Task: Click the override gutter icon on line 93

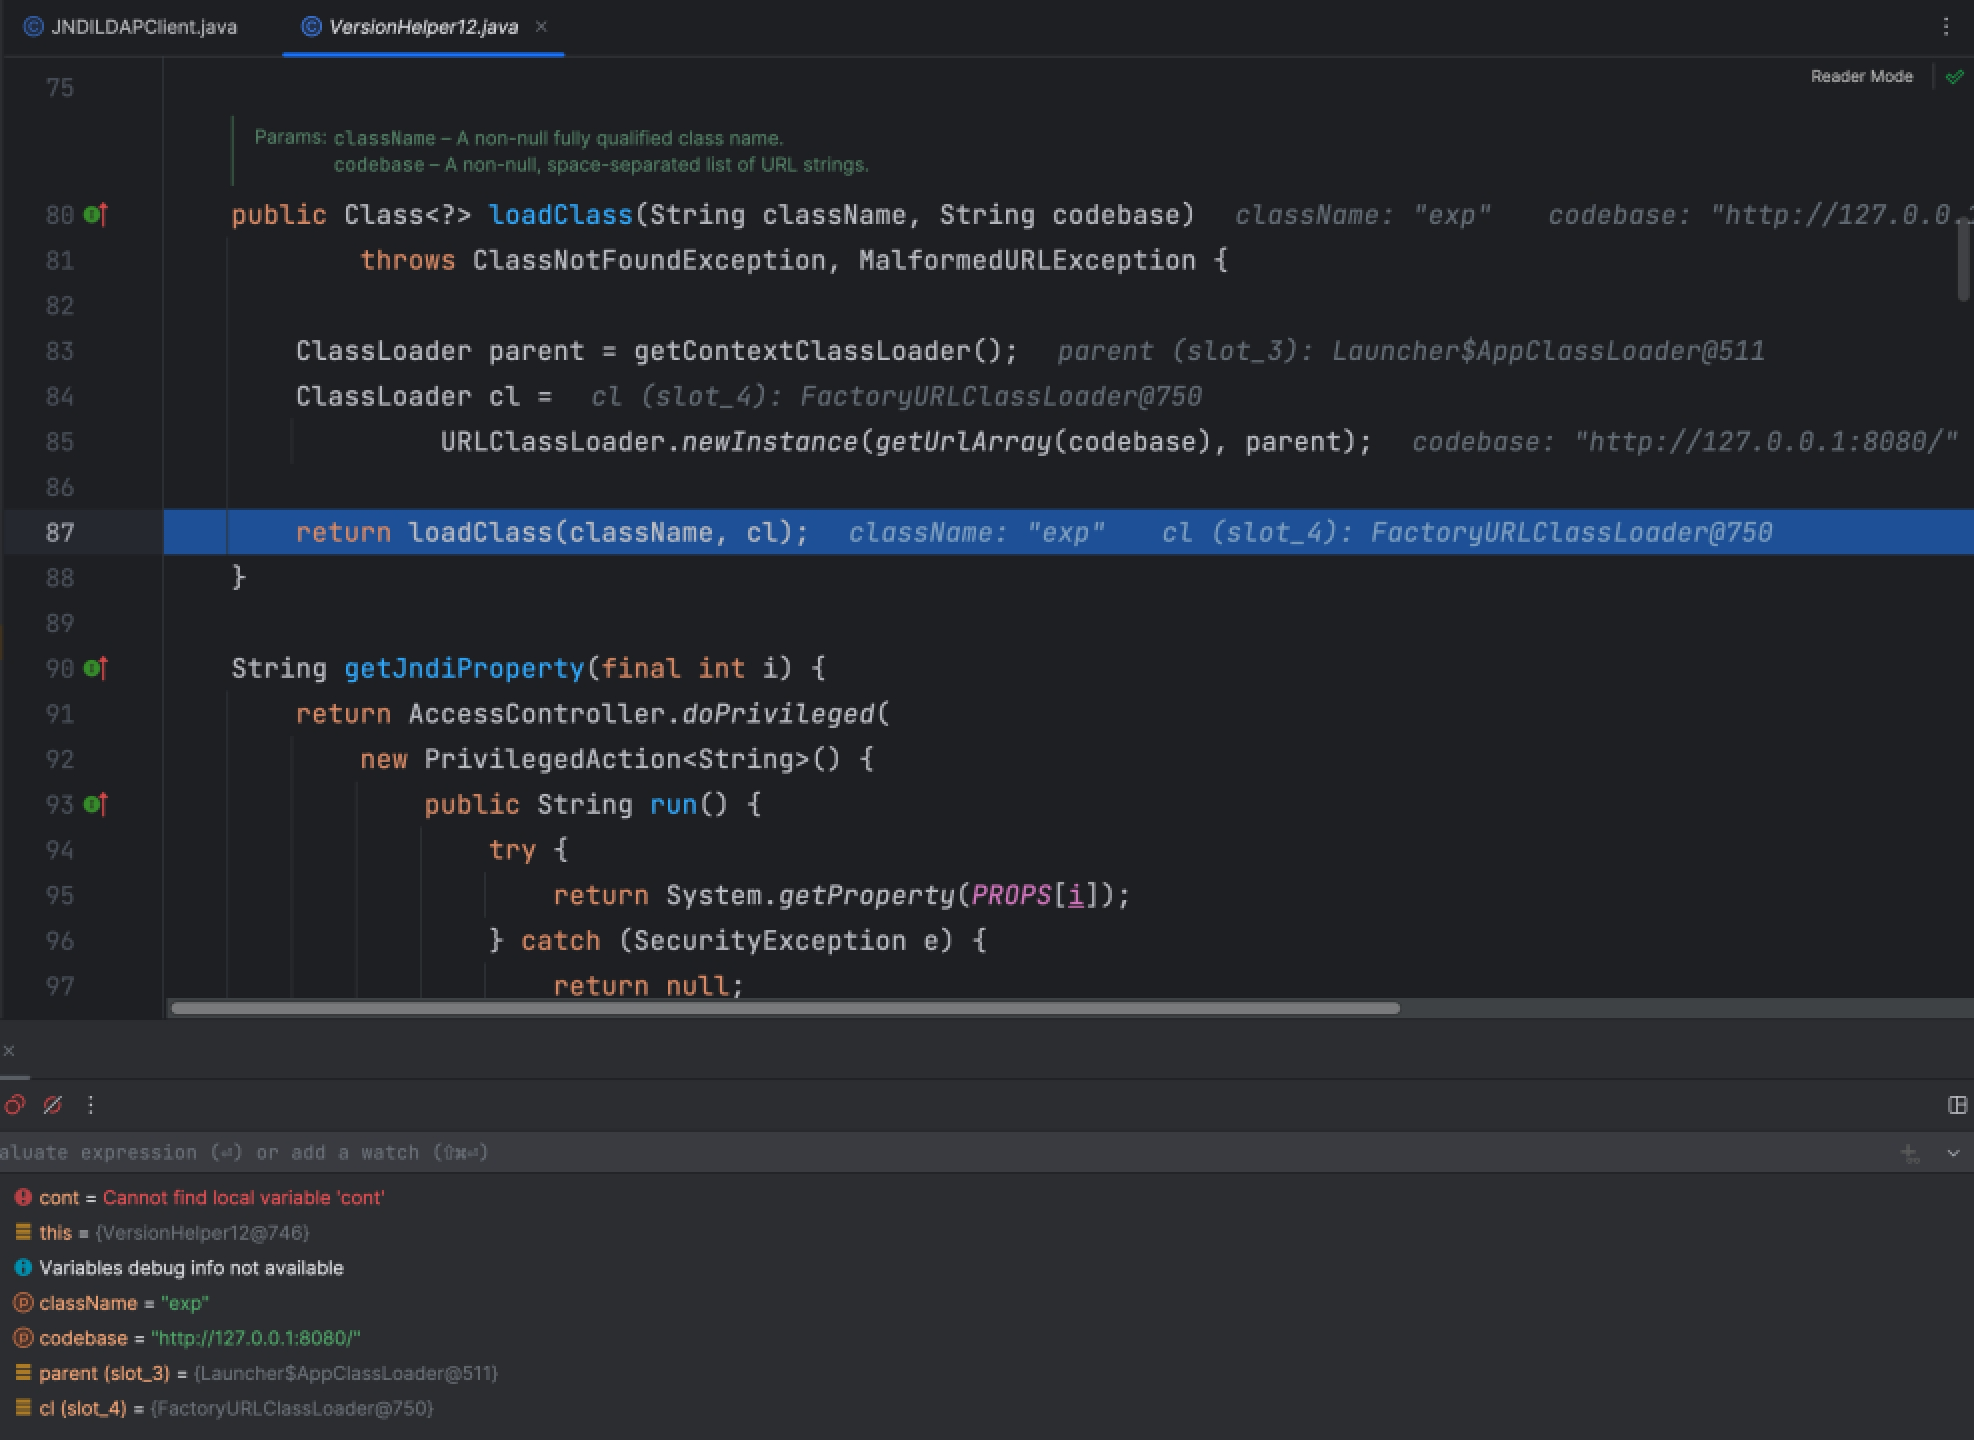Action: point(96,804)
